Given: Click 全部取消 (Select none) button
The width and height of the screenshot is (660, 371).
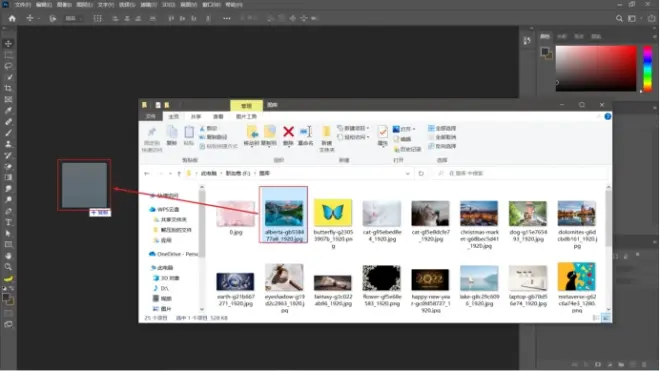Looking at the screenshot, I should [x=442, y=137].
